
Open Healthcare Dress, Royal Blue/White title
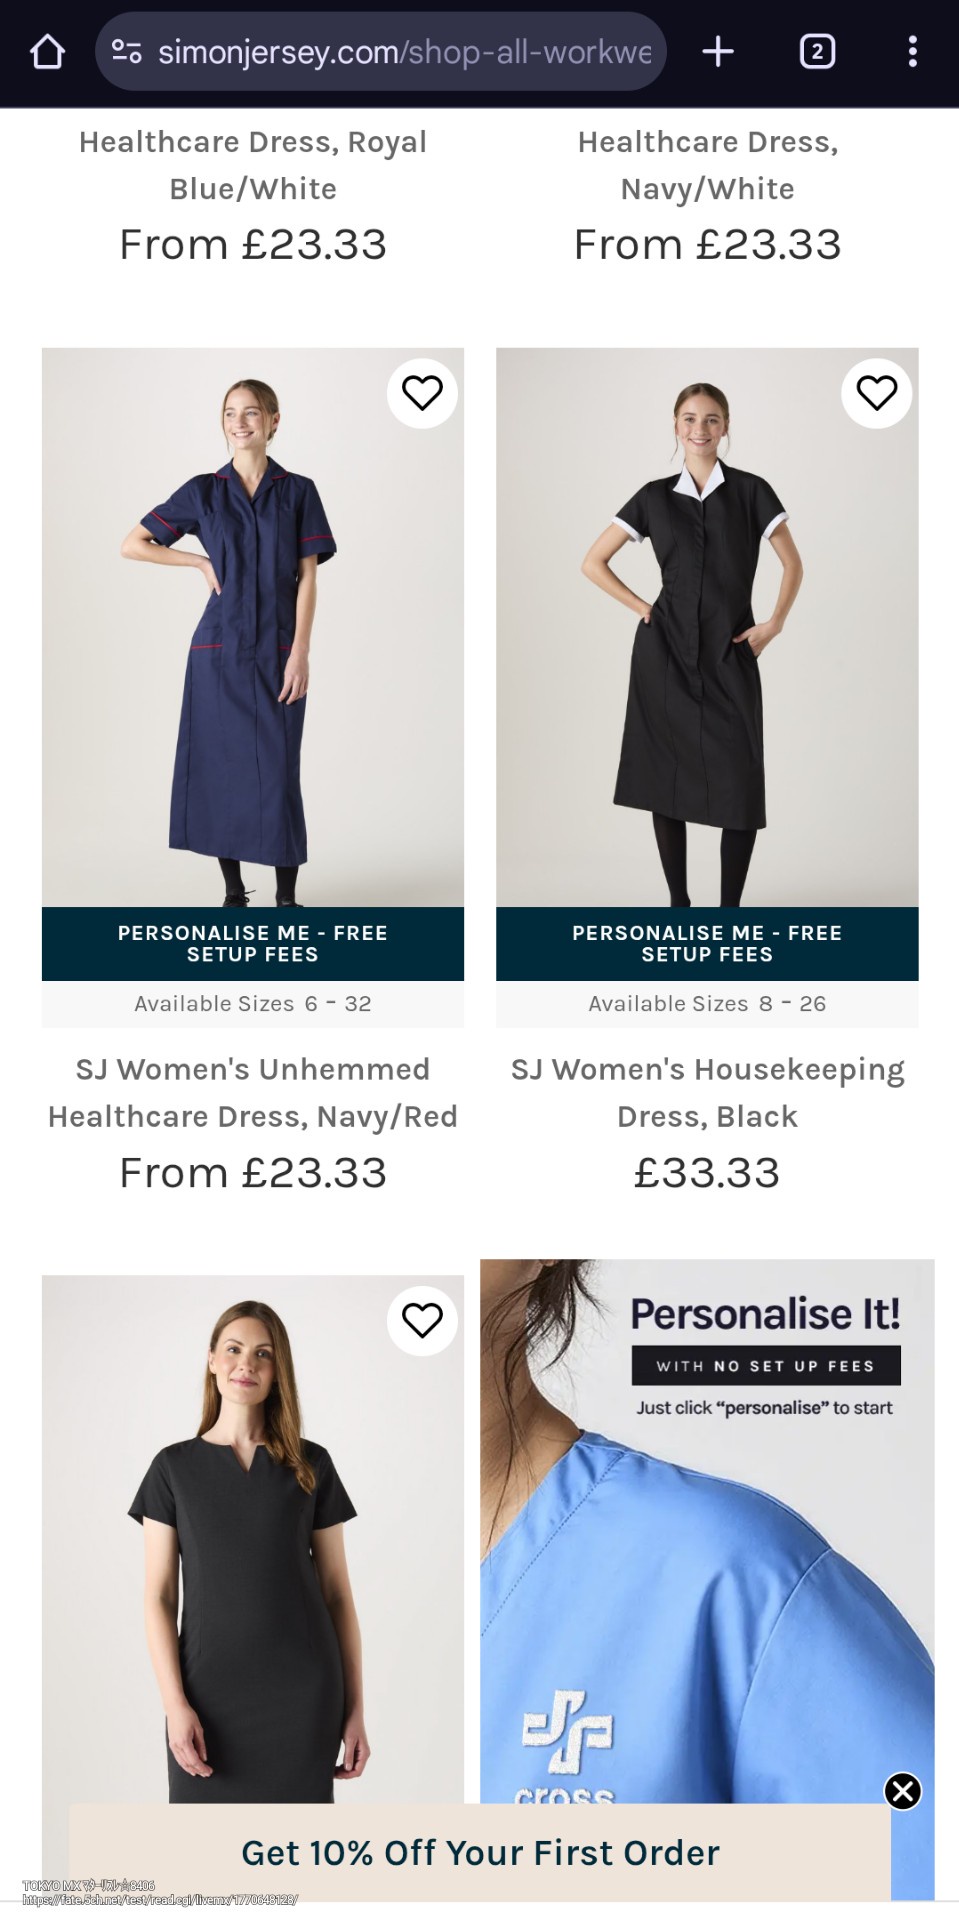tap(253, 165)
